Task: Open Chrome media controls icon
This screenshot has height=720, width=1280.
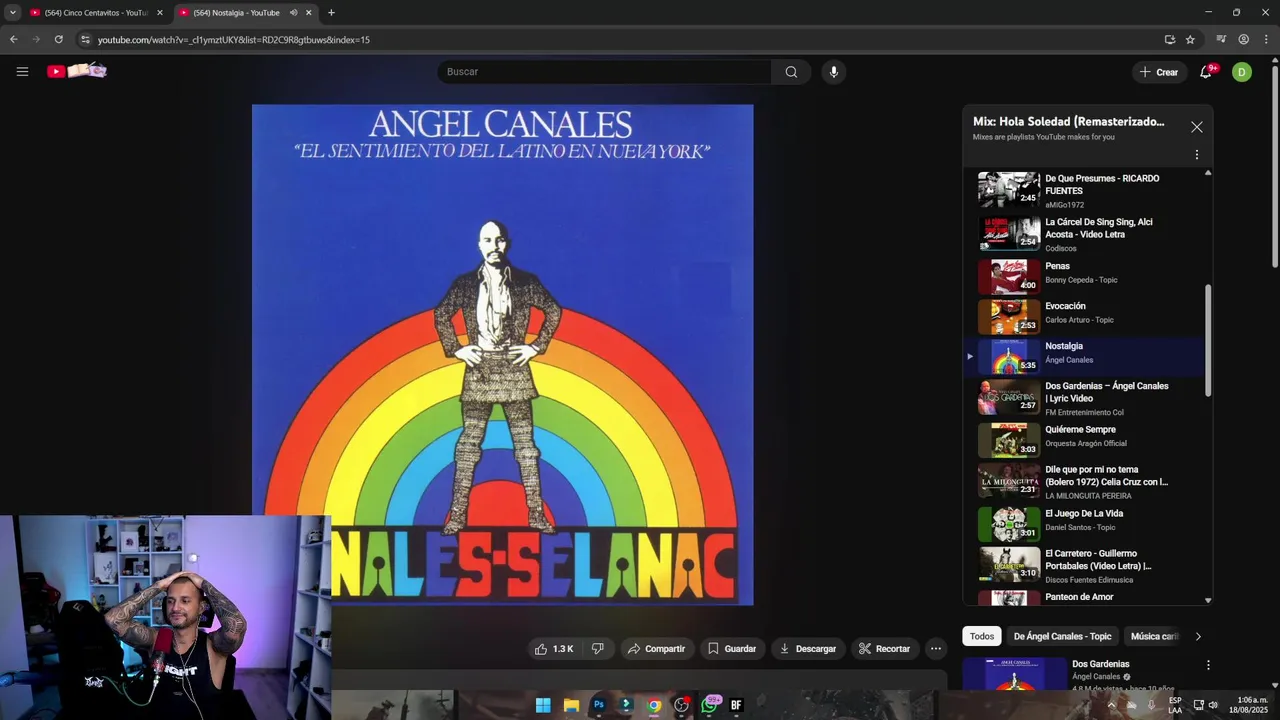Action: coord(1221,40)
